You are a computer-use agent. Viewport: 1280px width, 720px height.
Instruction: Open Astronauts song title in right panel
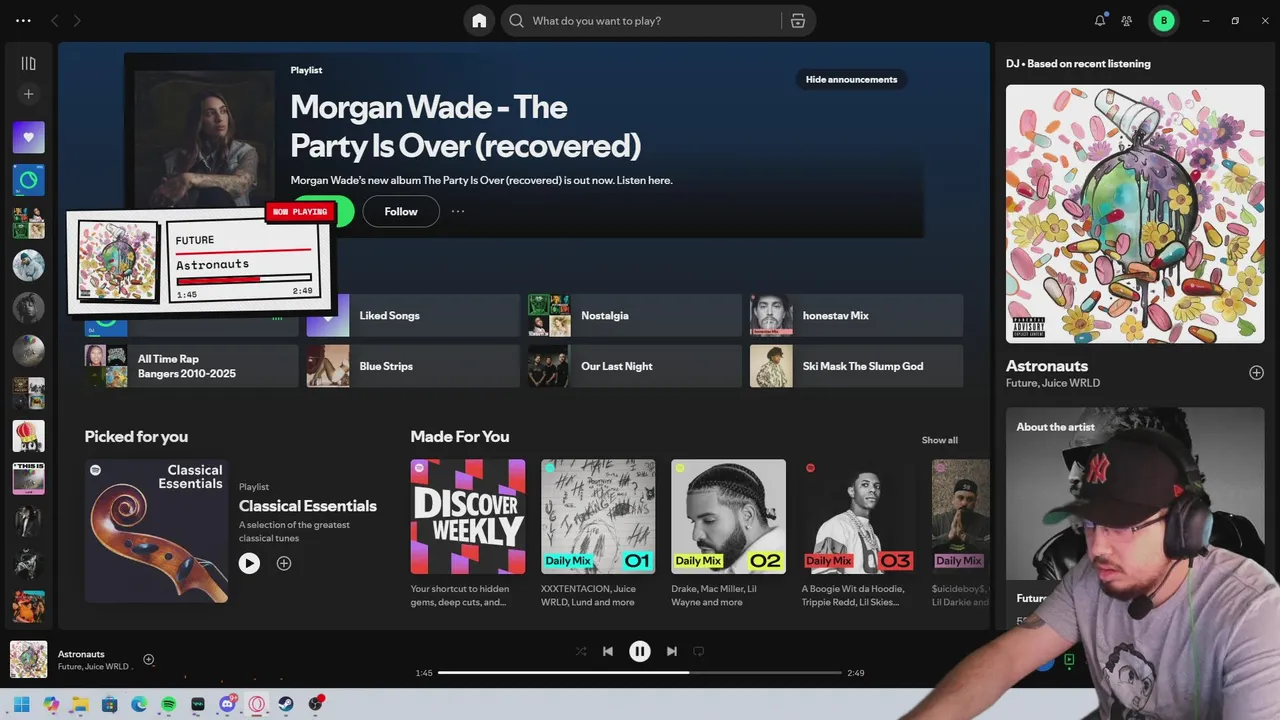click(1047, 366)
